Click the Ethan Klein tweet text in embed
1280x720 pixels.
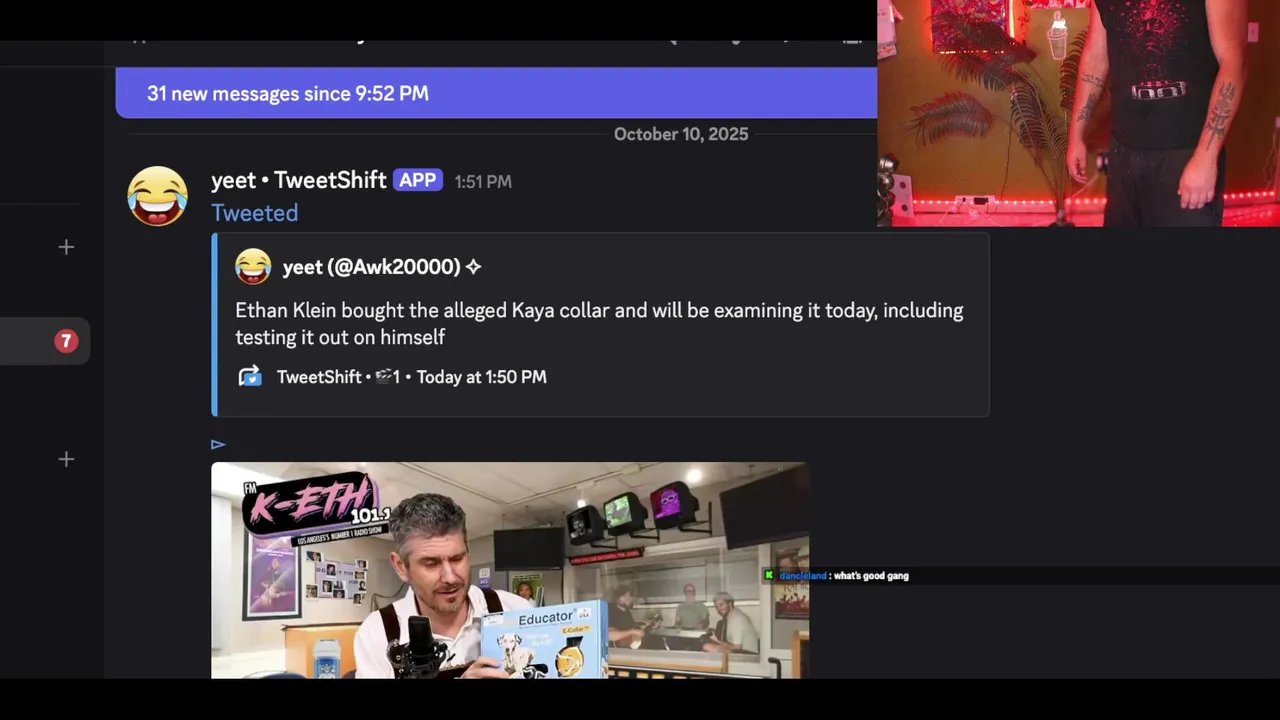click(x=599, y=324)
